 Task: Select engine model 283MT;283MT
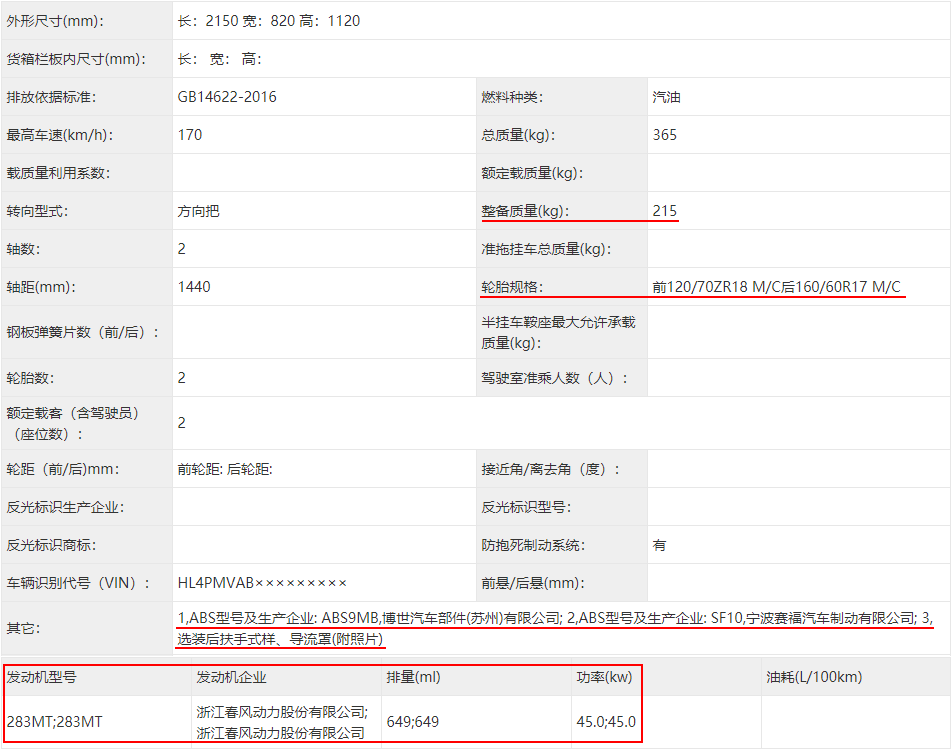(54, 722)
